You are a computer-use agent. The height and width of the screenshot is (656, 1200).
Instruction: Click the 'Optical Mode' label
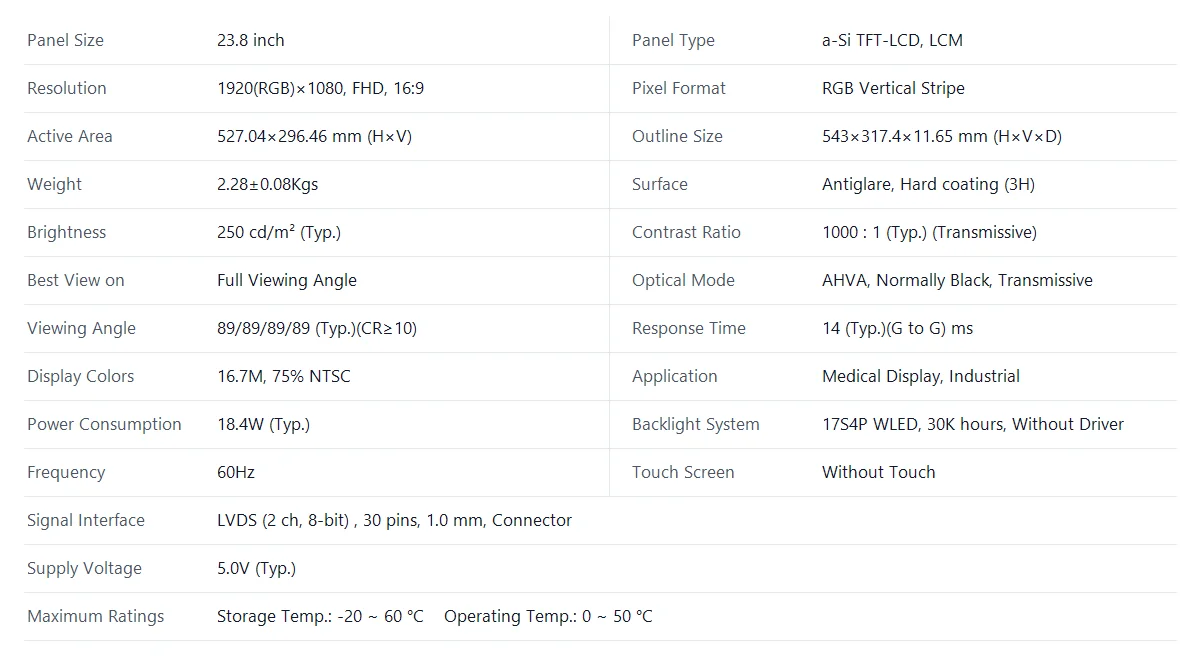coord(683,280)
